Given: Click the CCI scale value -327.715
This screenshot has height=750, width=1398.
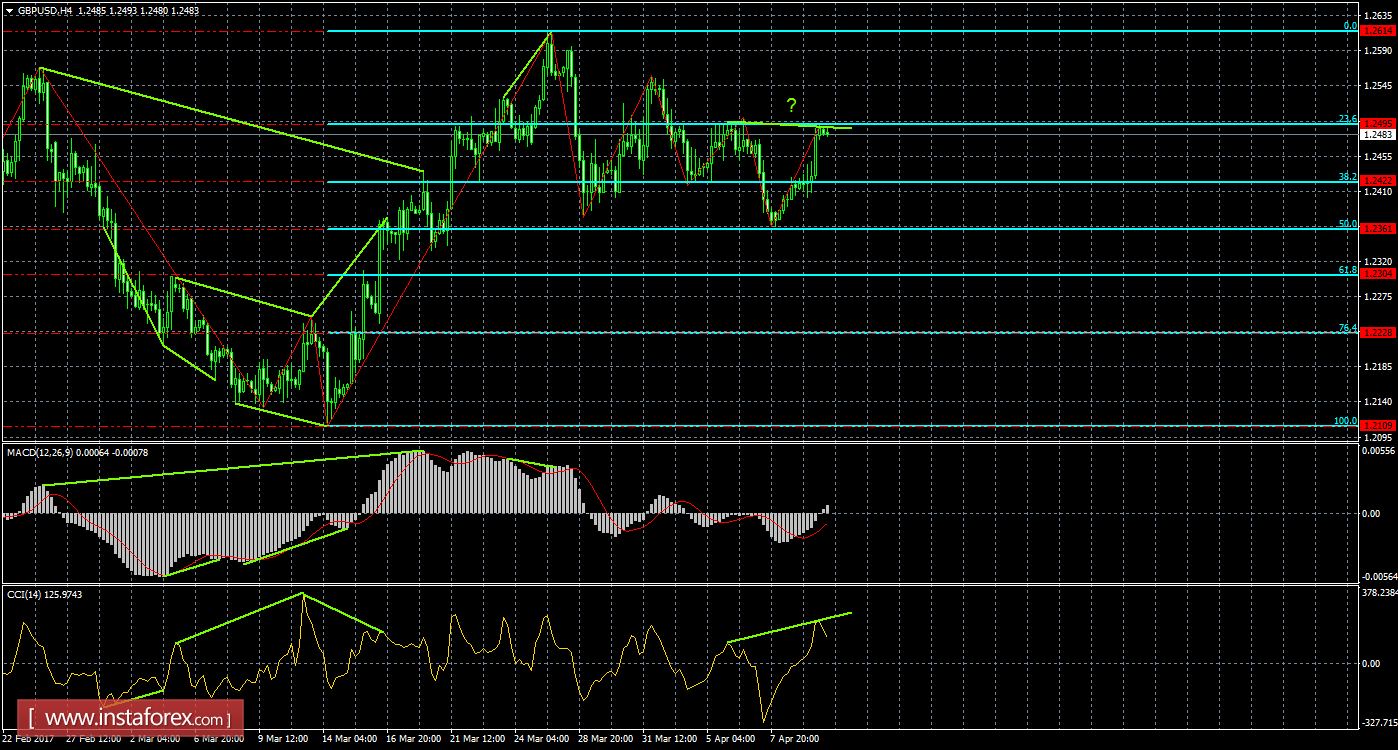Looking at the screenshot, I should click(1378, 721).
